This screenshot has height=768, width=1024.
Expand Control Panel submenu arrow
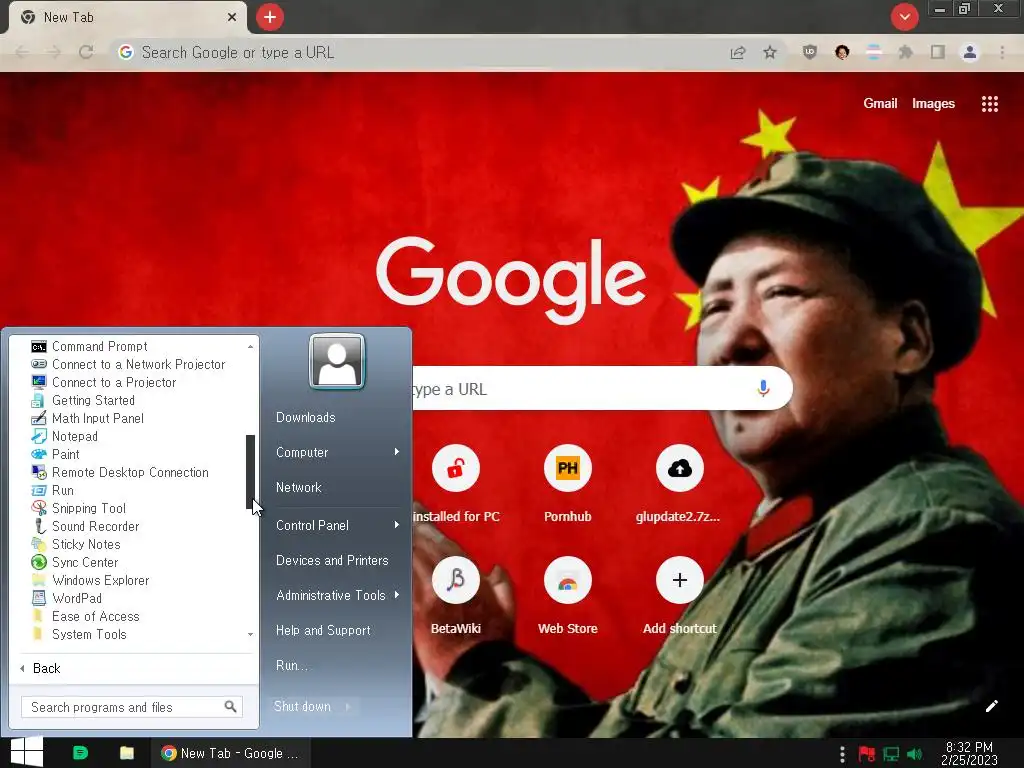tap(396, 525)
